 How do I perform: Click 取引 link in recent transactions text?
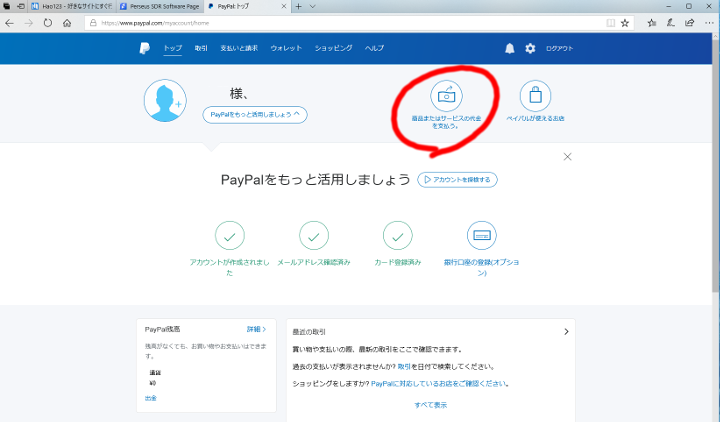pyautogui.click(x=404, y=366)
